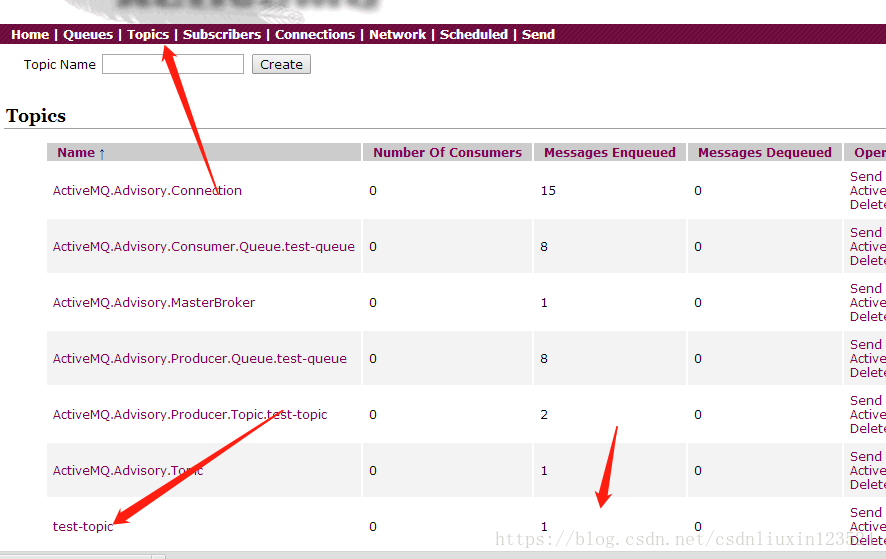Image resolution: width=886 pixels, height=559 pixels.
Task: Click Delete for ActiveMQ.Advisory.Connection row
Action: pos(868,205)
